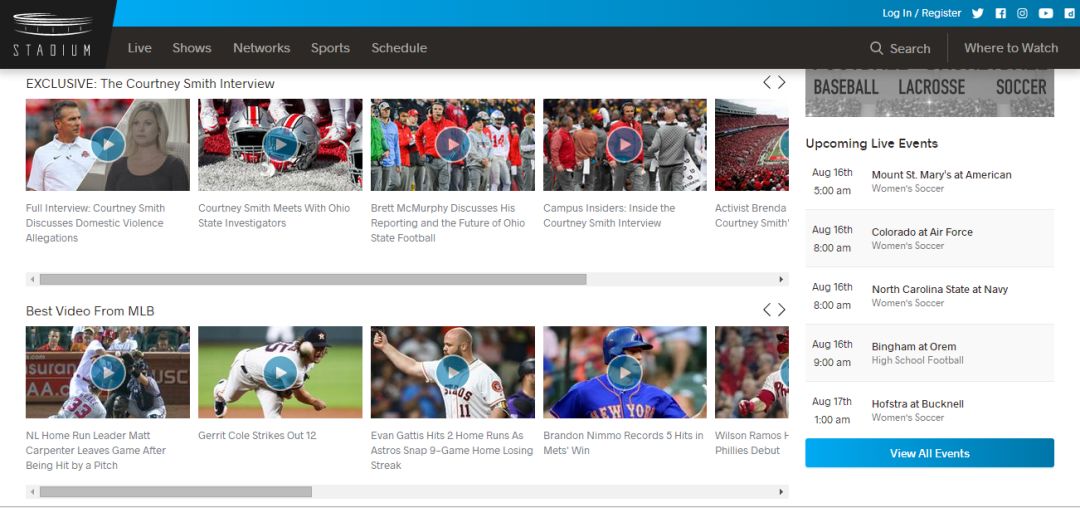
Task: Play NL Home Run Leader Matt Carpenter video
Action: (107, 372)
